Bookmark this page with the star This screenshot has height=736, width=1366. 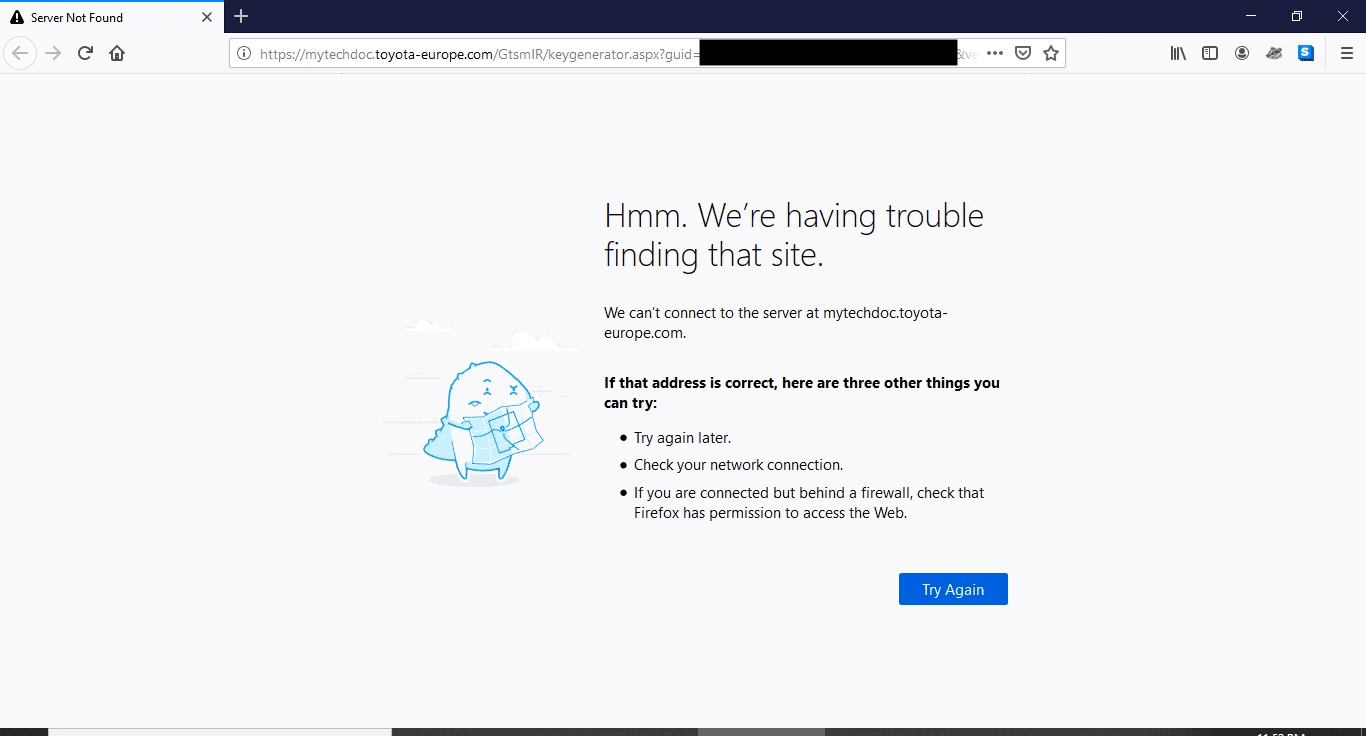(1051, 53)
